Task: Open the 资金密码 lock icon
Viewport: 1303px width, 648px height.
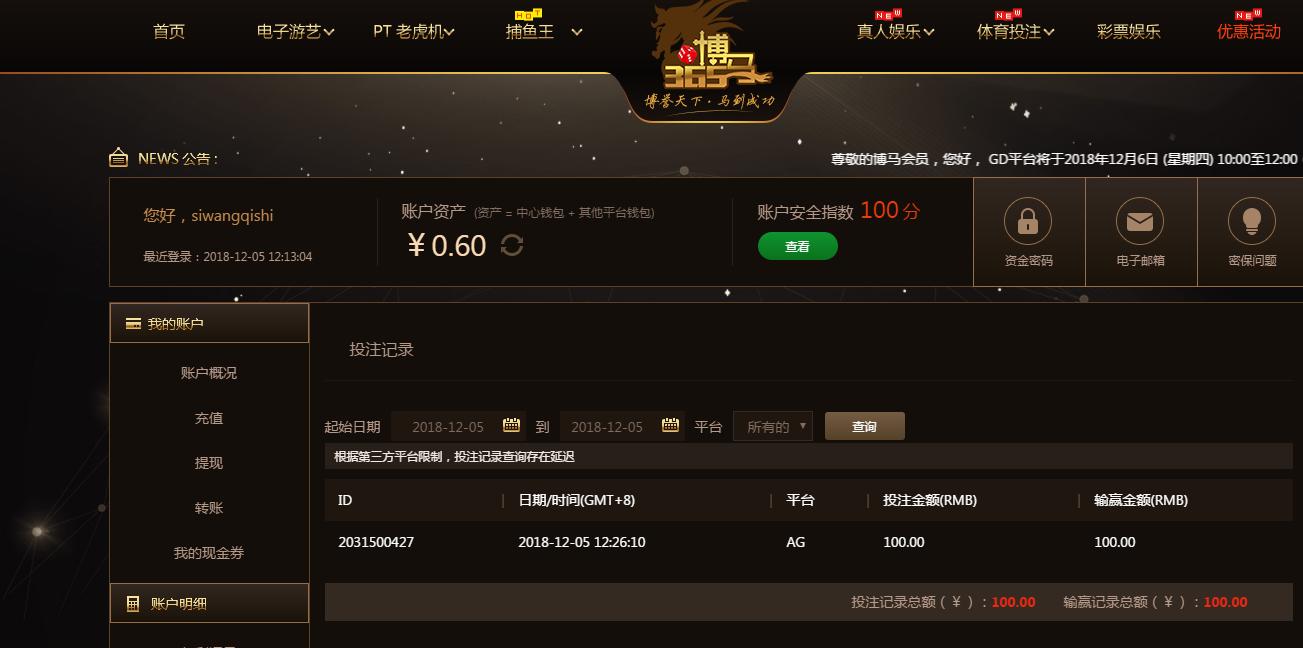Action: pyautogui.click(x=1028, y=221)
